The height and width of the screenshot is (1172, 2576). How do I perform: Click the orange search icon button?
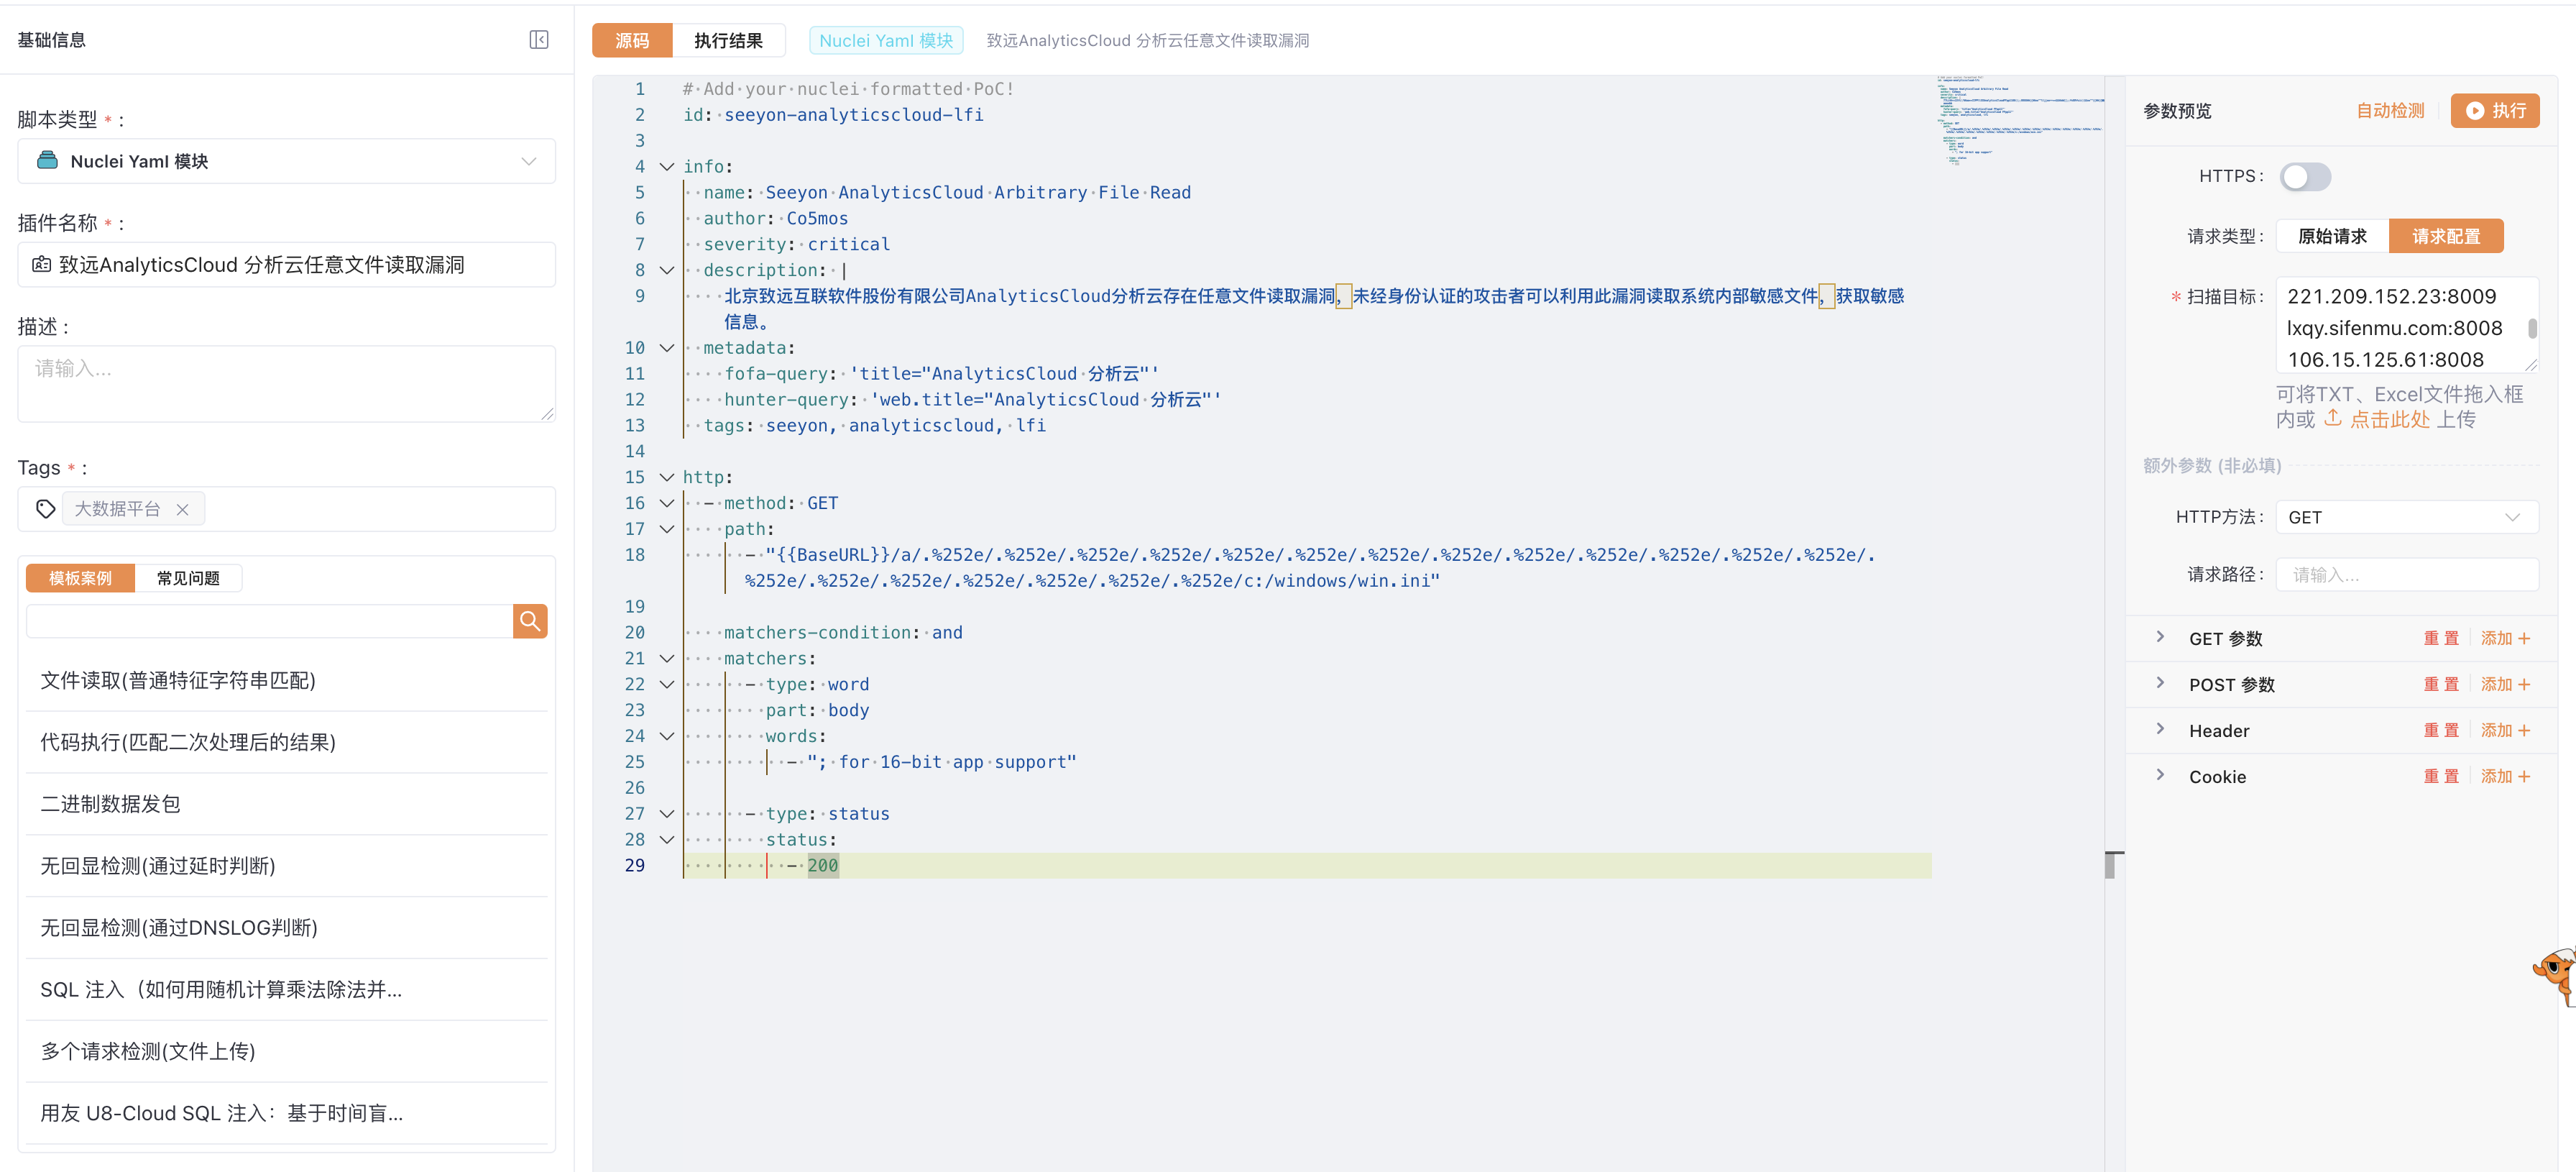point(530,621)
